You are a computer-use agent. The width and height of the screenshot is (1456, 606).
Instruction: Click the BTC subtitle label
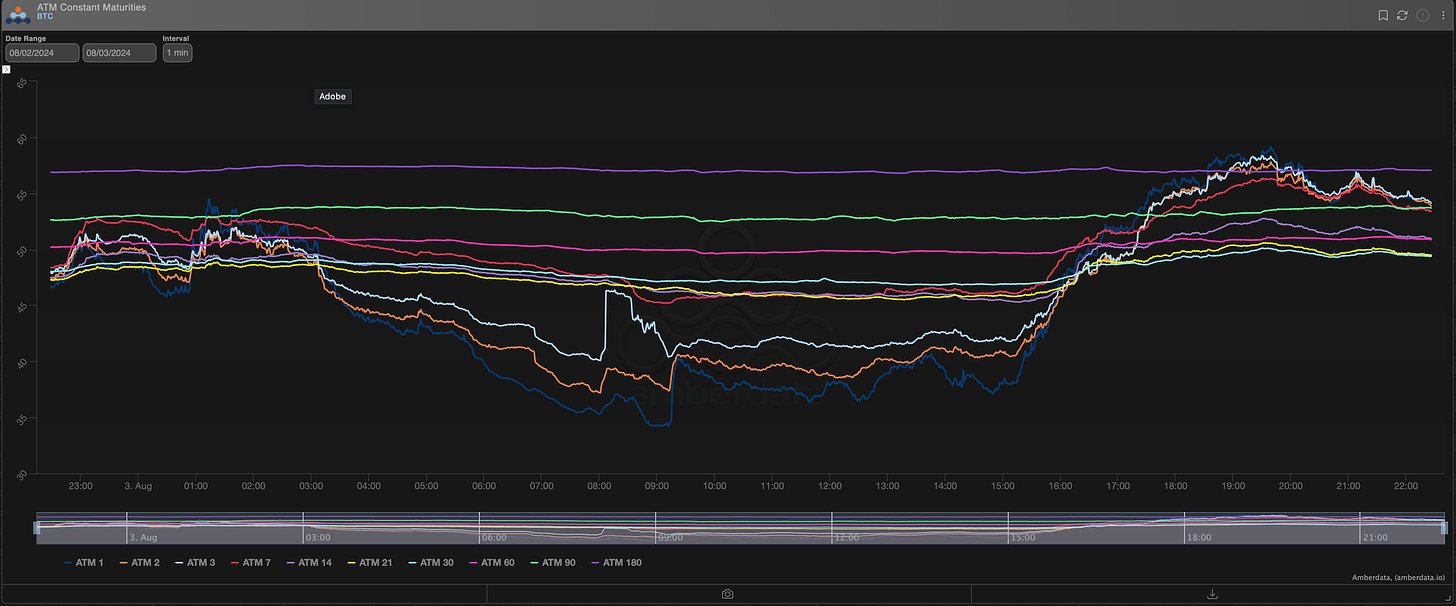[45, 17]
